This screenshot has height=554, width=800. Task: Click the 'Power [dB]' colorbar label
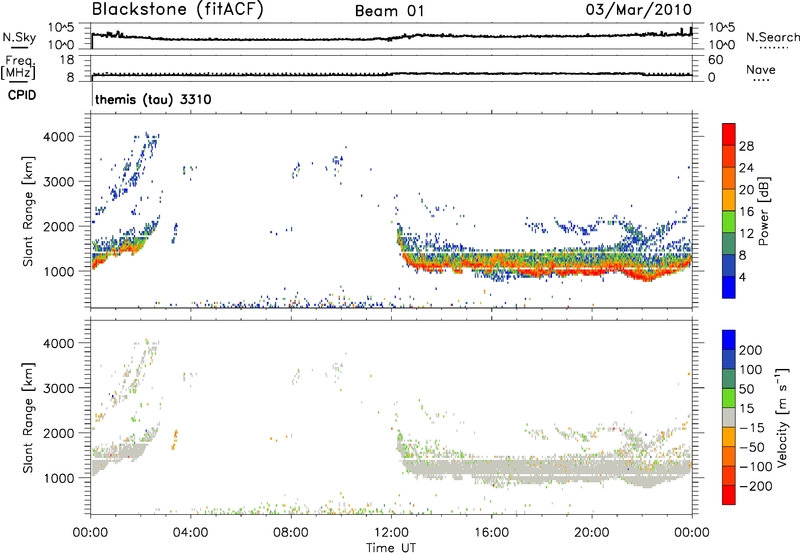764,211
